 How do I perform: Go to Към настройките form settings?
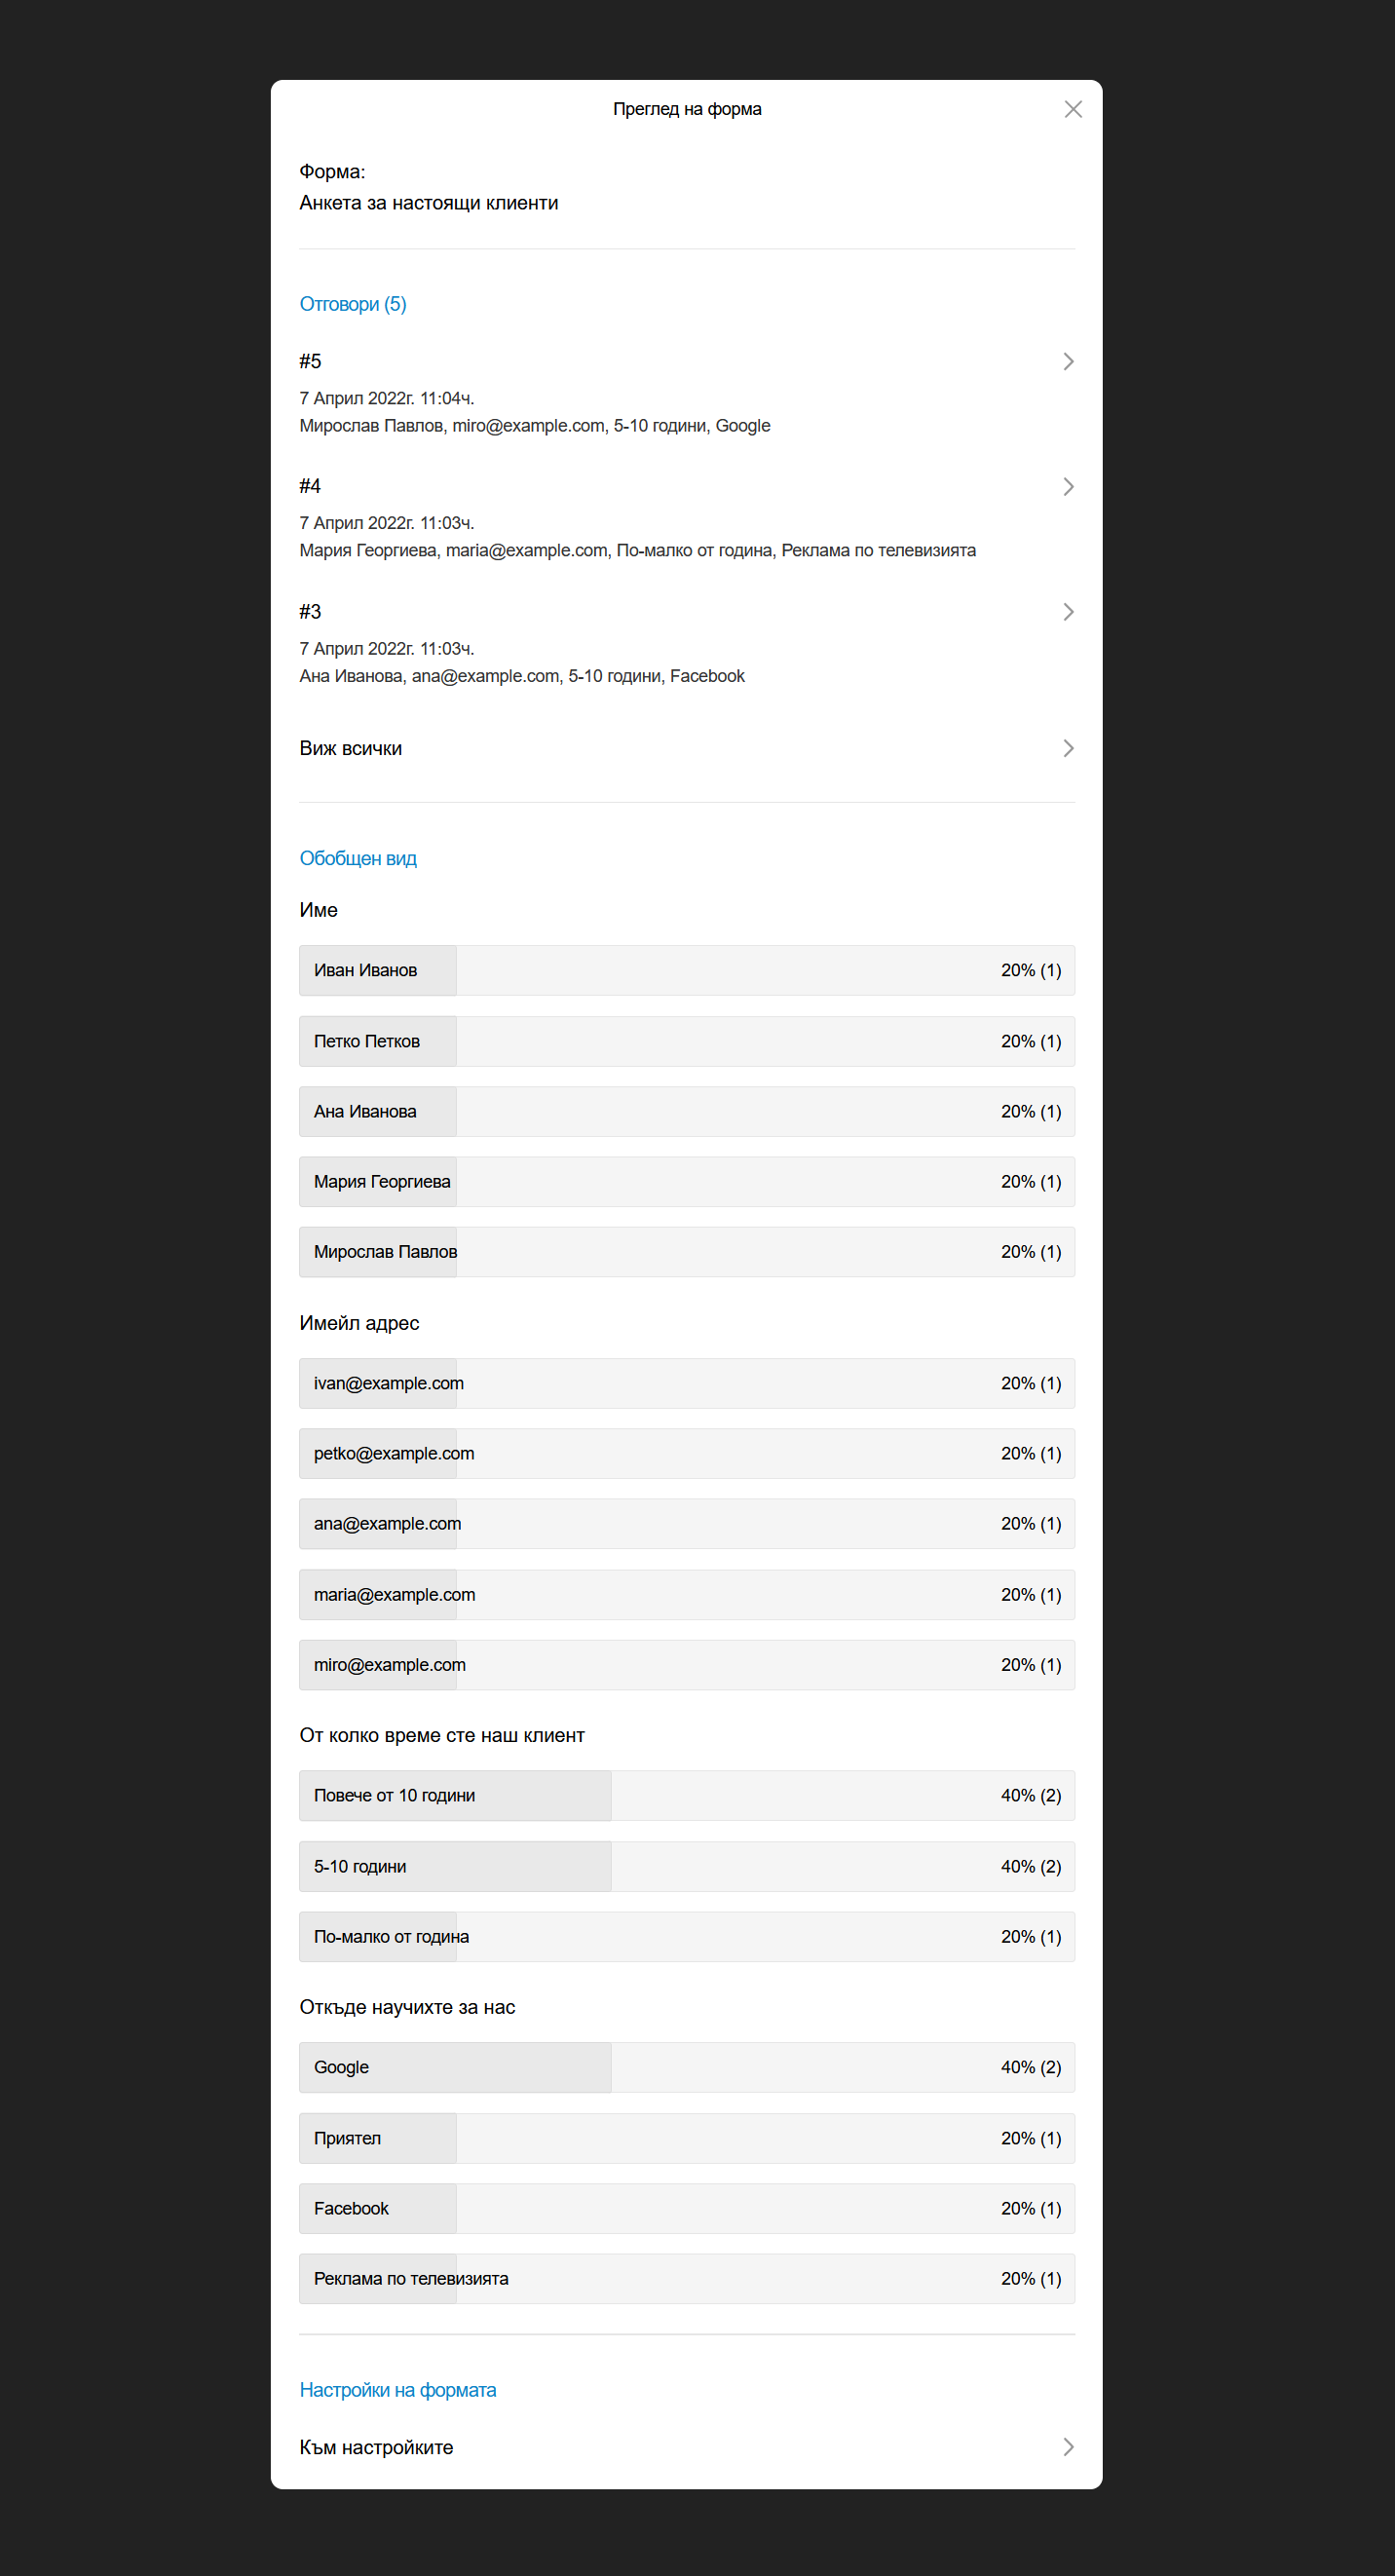click(687, 2447)
